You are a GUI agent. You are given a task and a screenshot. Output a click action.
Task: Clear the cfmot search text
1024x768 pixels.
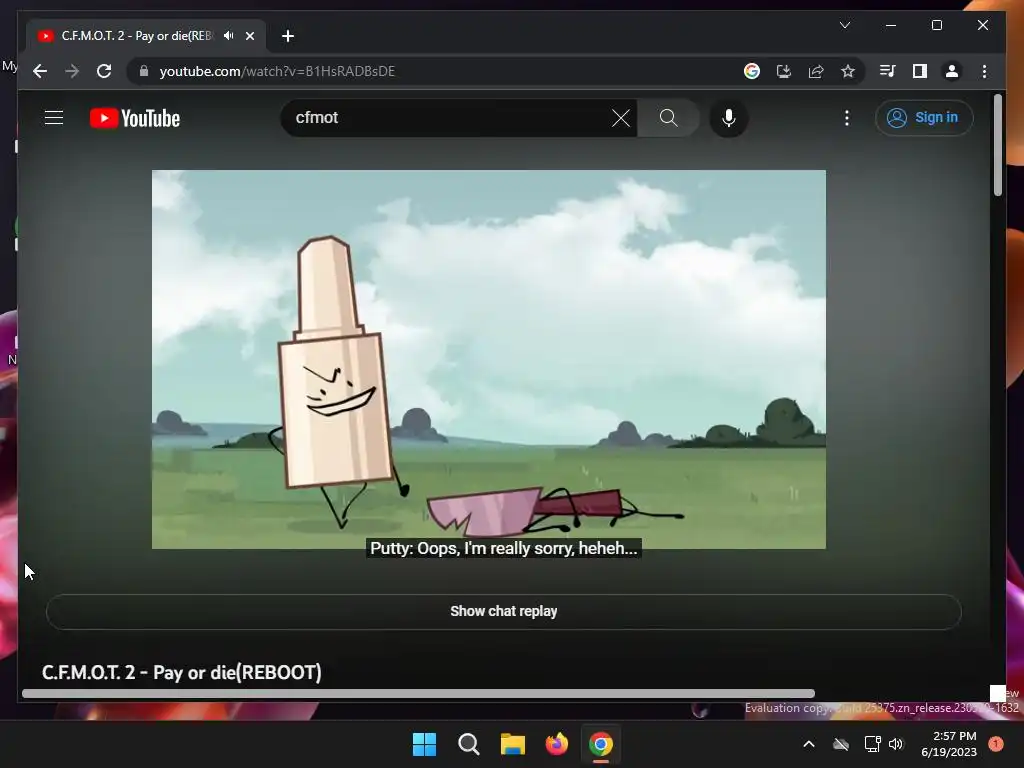(620, 118)
